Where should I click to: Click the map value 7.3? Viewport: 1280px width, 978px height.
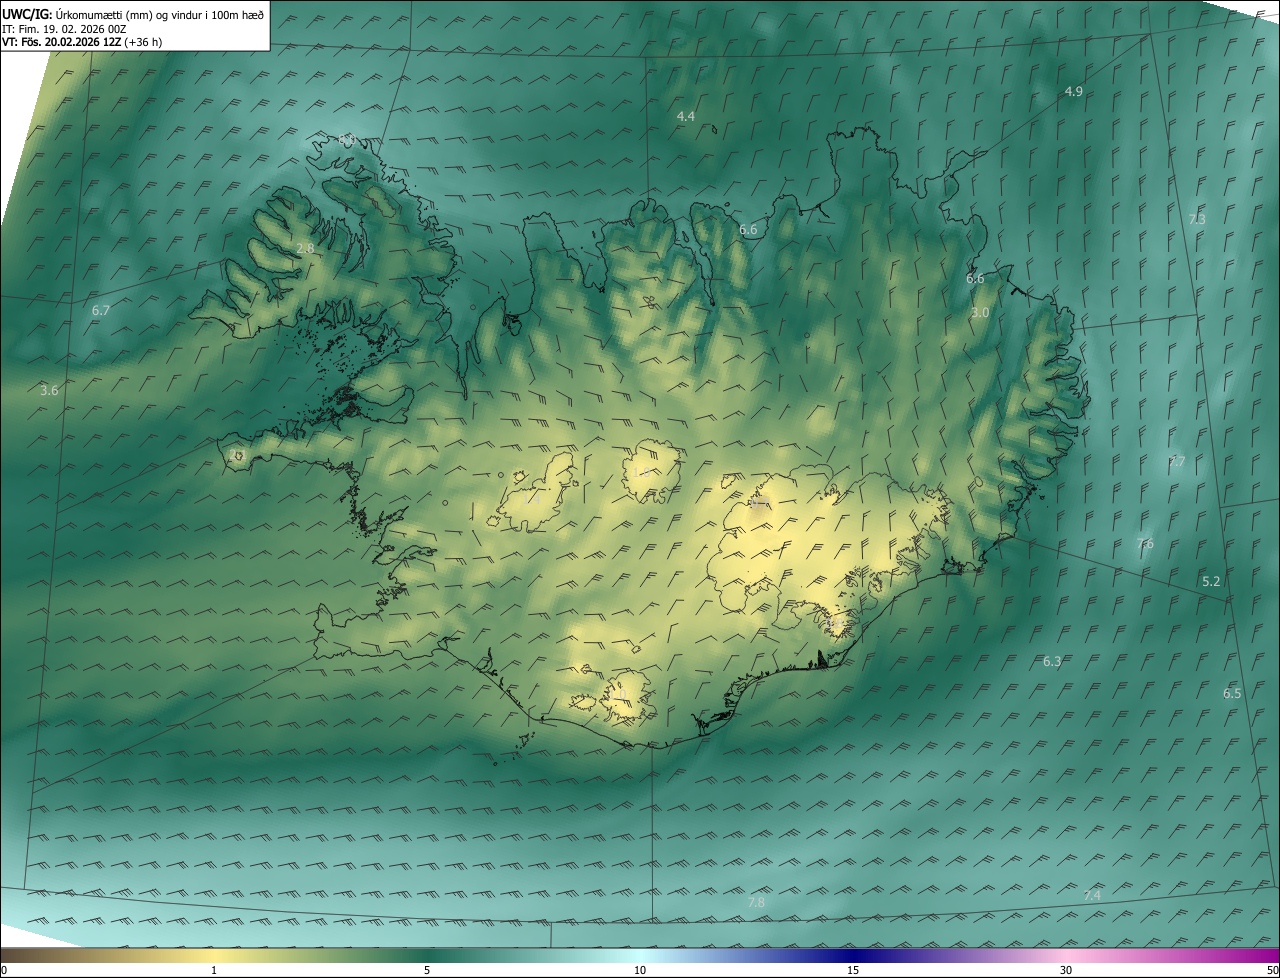tap(1197, 218)
